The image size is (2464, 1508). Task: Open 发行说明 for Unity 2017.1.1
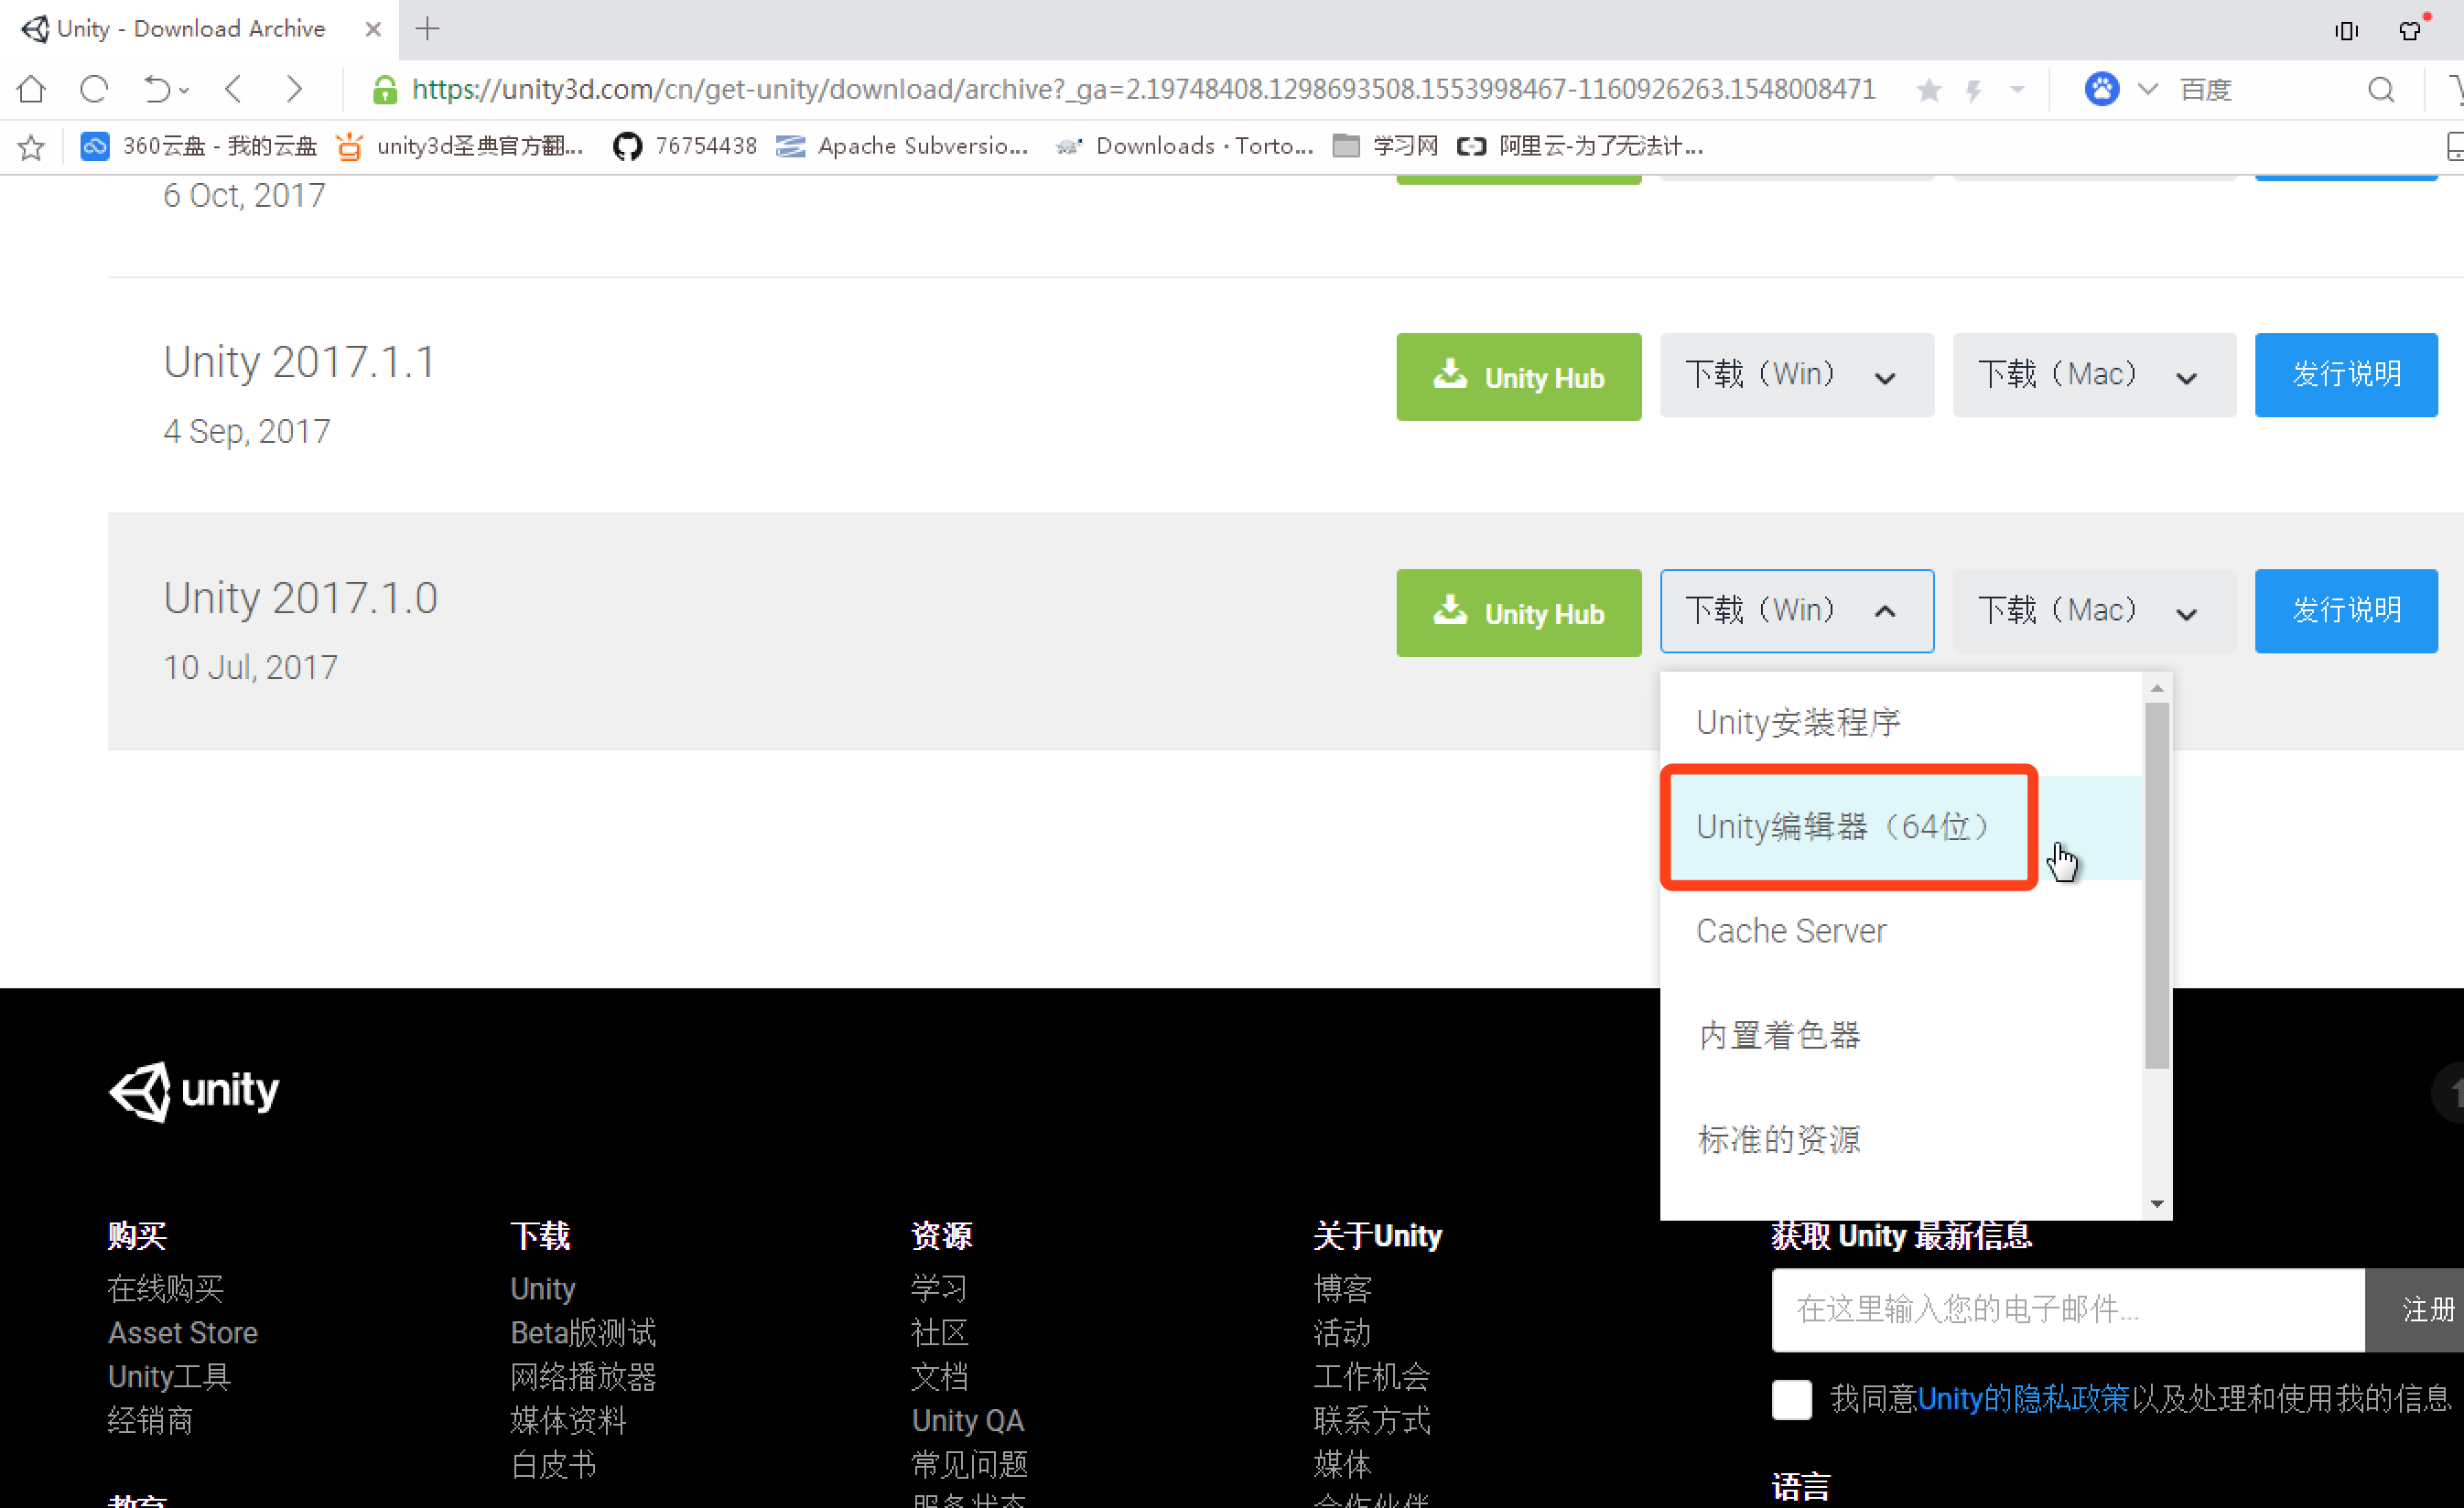pyautogui.click(x=2346, y=375)
